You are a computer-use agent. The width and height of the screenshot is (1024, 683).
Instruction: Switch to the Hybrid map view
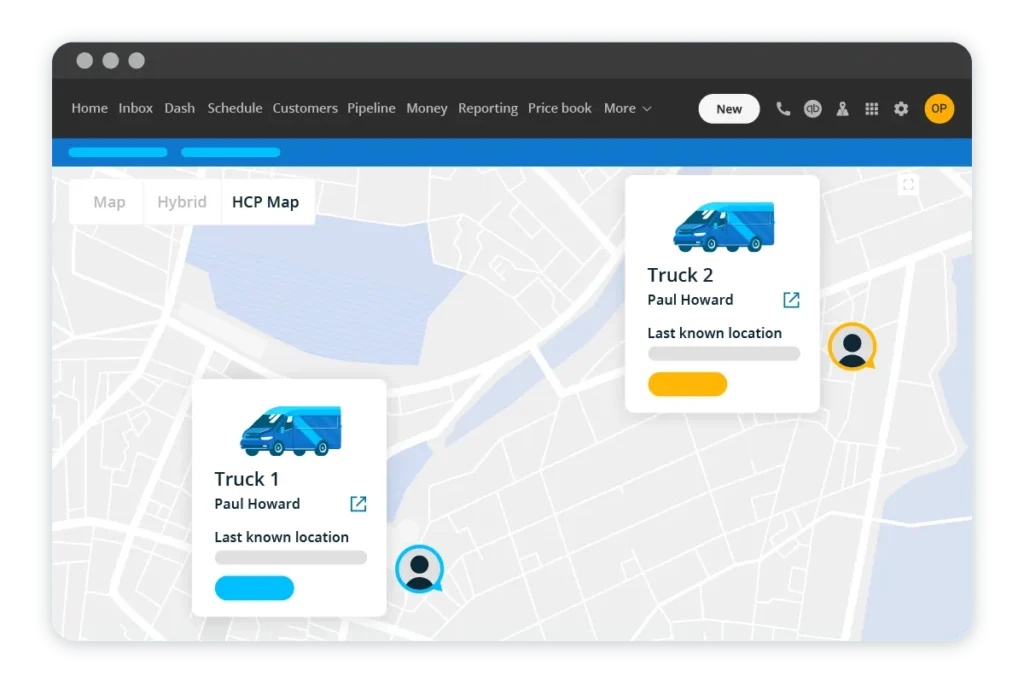point(181,201)
